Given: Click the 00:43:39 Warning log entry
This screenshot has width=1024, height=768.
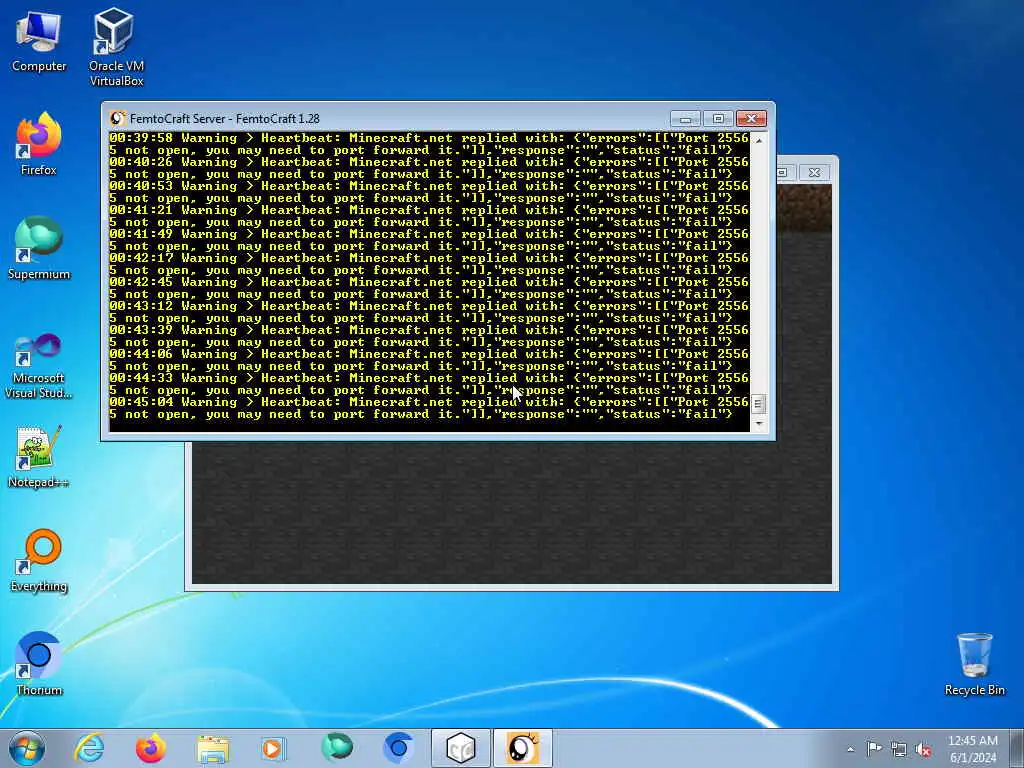Looking at the screenshot, I should tap(429, 336).
